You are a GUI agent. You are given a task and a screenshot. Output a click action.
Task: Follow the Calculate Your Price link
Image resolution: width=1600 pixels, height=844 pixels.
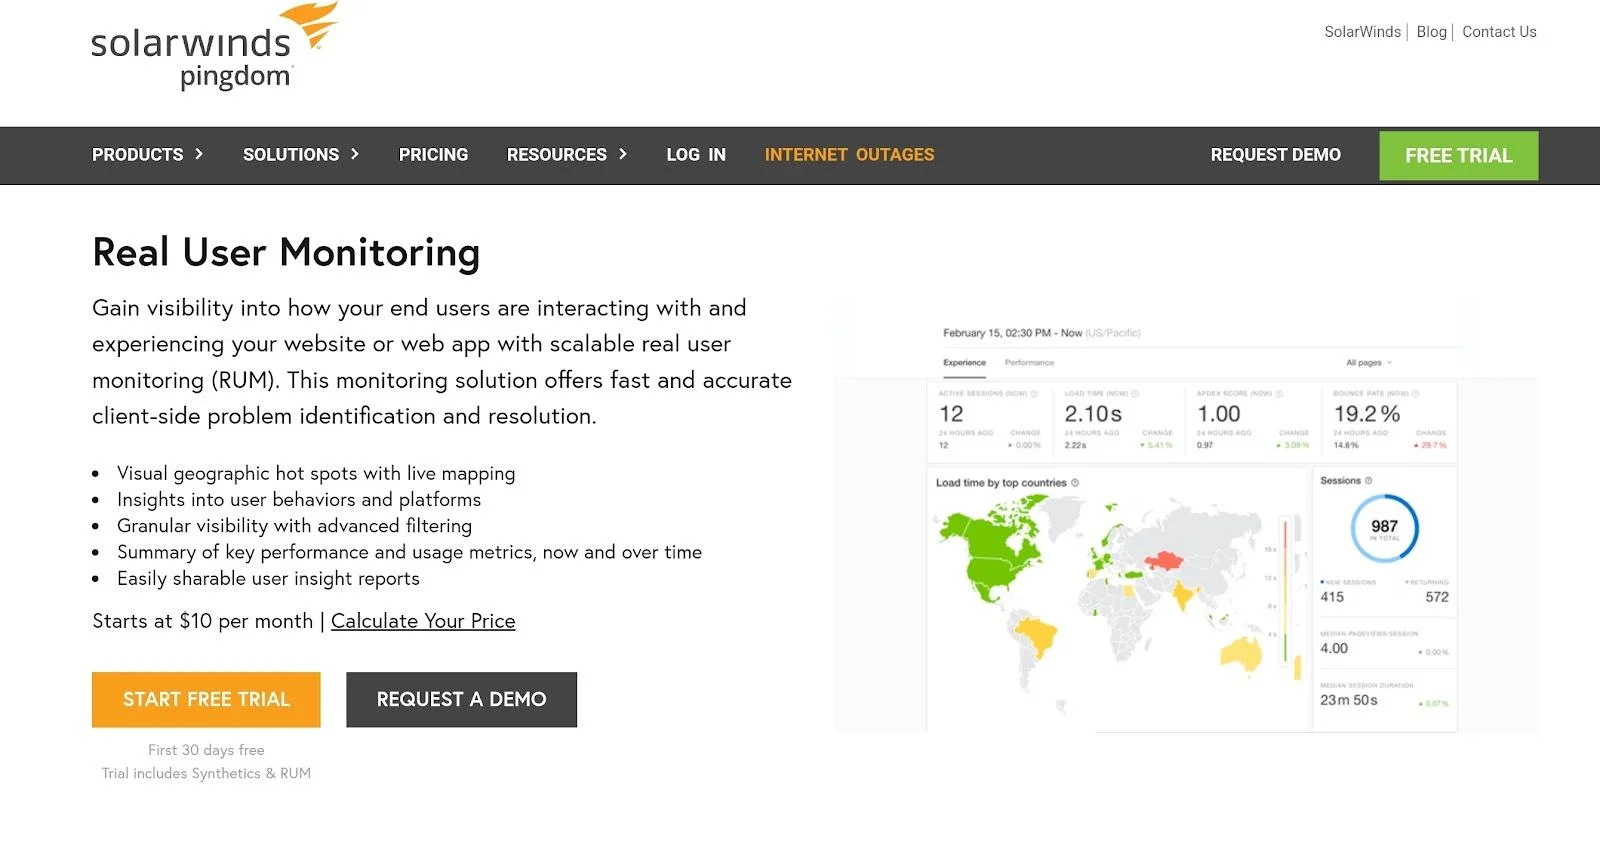pos(423,621)
